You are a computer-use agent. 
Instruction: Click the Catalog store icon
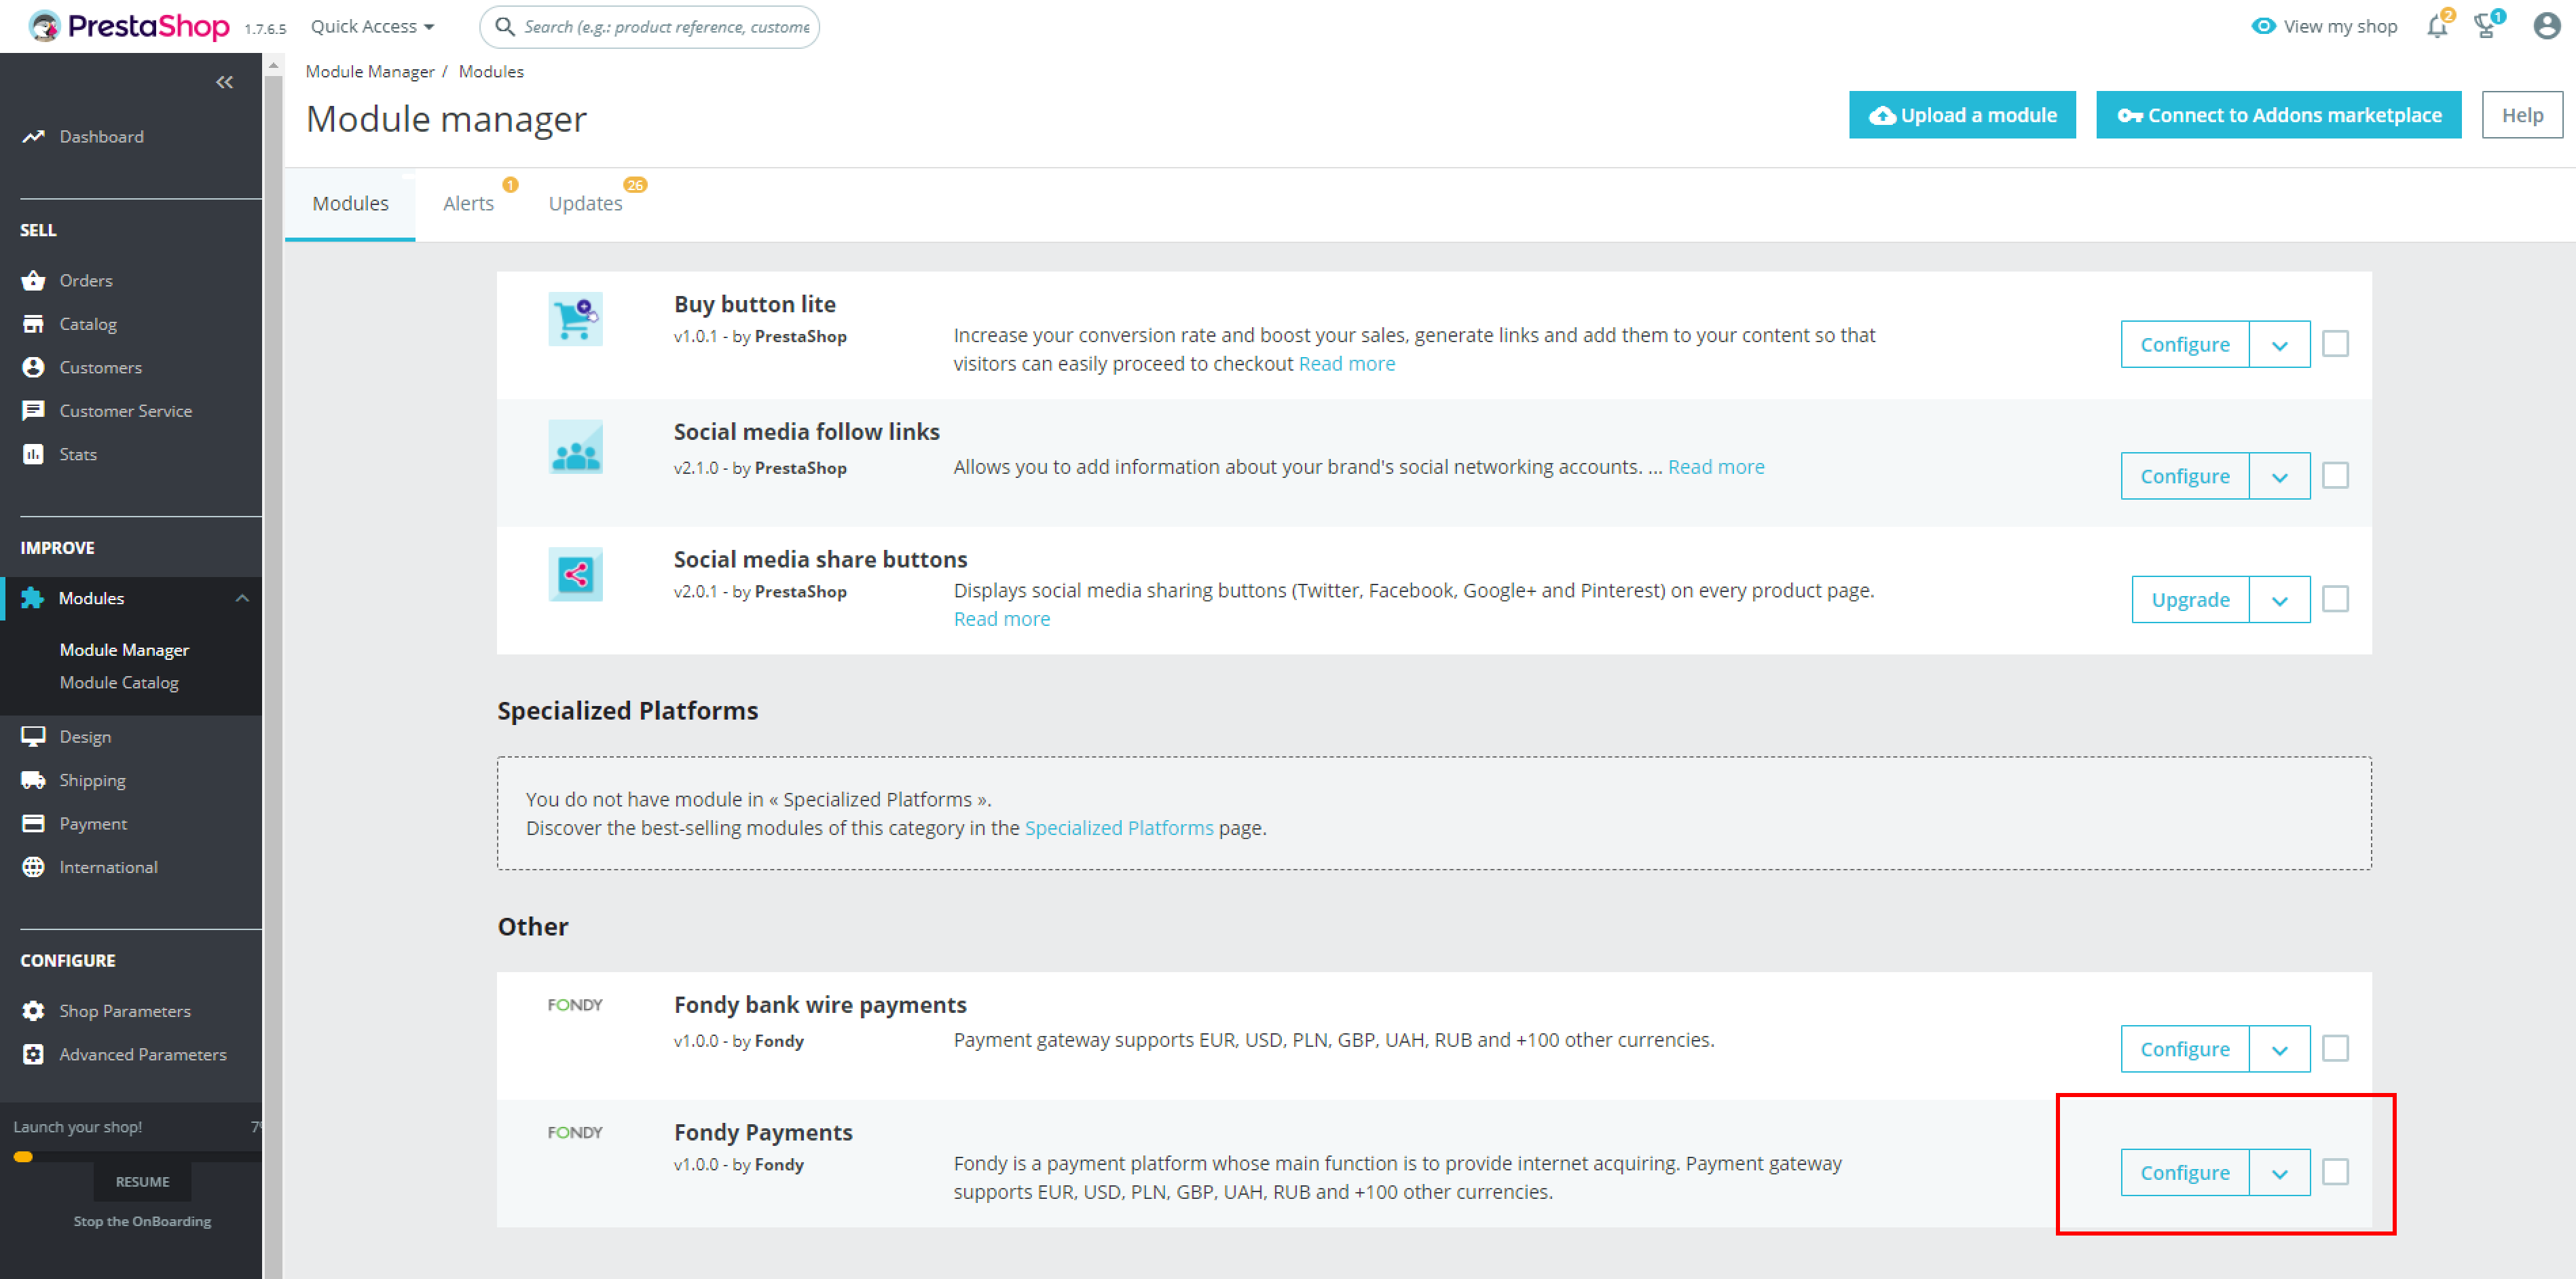coord(33,324)
